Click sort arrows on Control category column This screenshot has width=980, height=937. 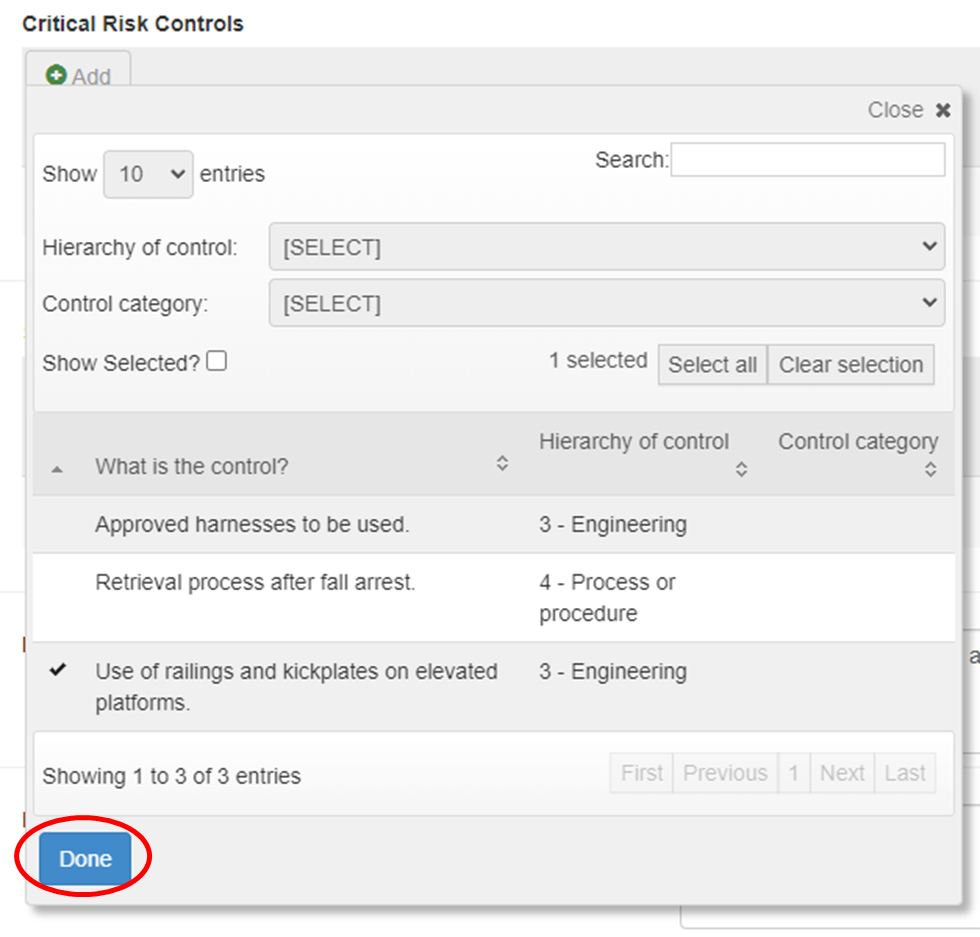click(930, 469)
